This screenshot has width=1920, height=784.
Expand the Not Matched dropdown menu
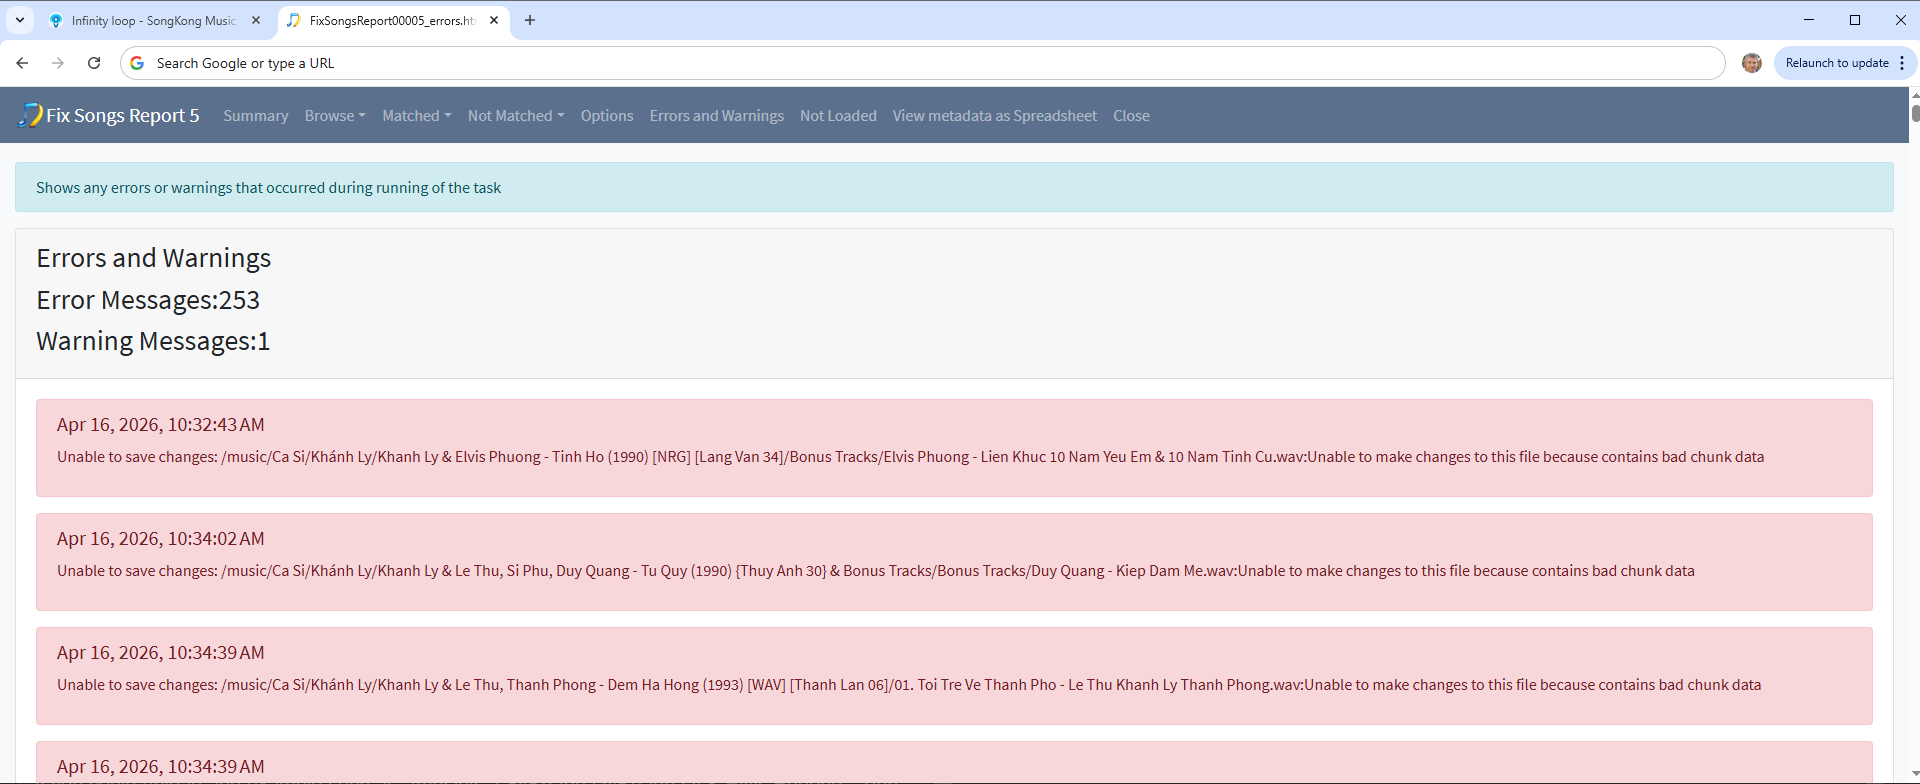point(516,116)
